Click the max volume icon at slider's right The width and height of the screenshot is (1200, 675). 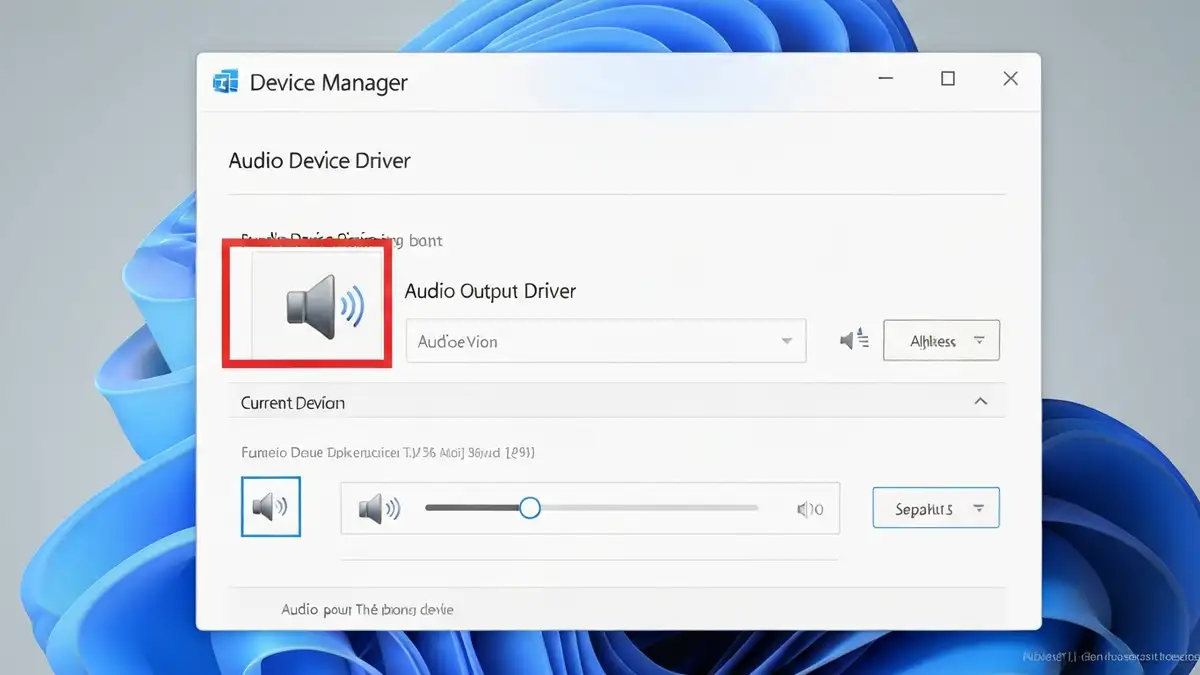[809, 510]
